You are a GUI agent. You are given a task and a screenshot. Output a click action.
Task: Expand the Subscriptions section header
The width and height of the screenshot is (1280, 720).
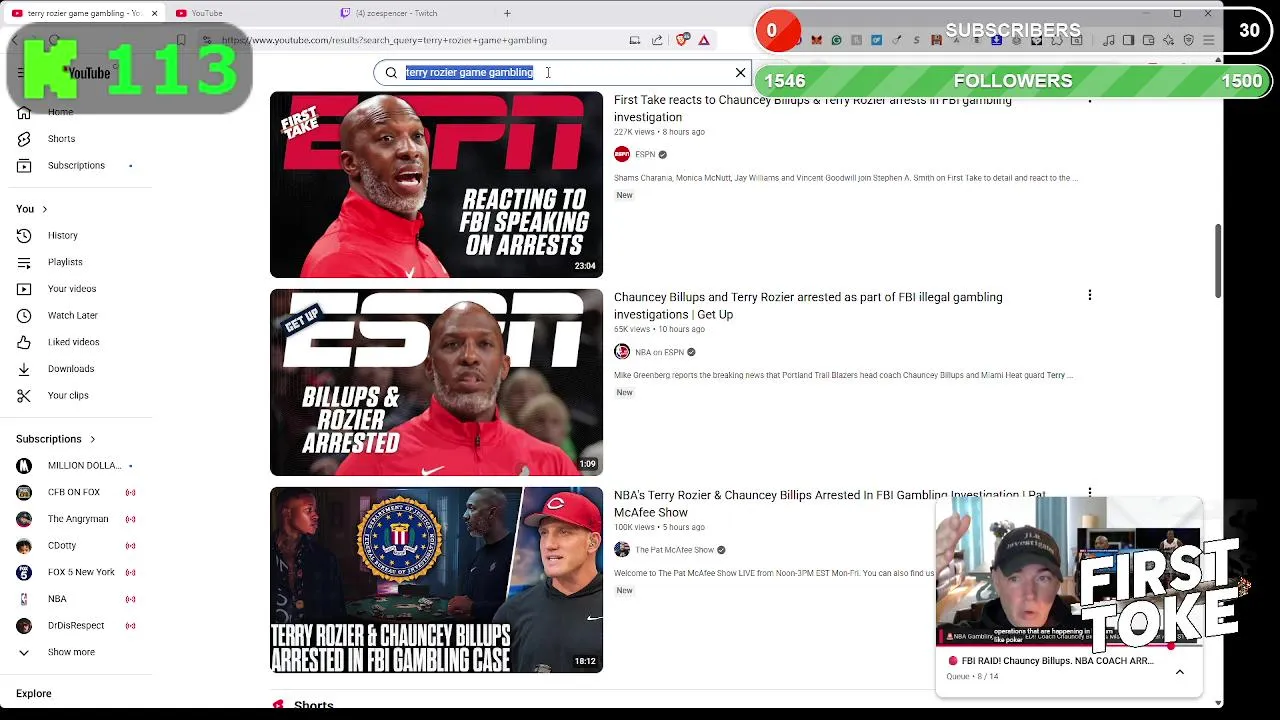56,439
